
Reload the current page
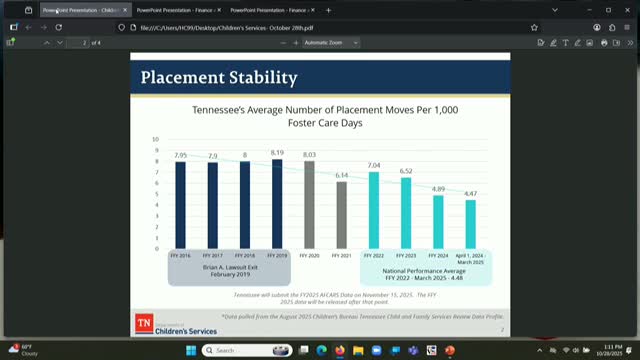coord(59,27)
